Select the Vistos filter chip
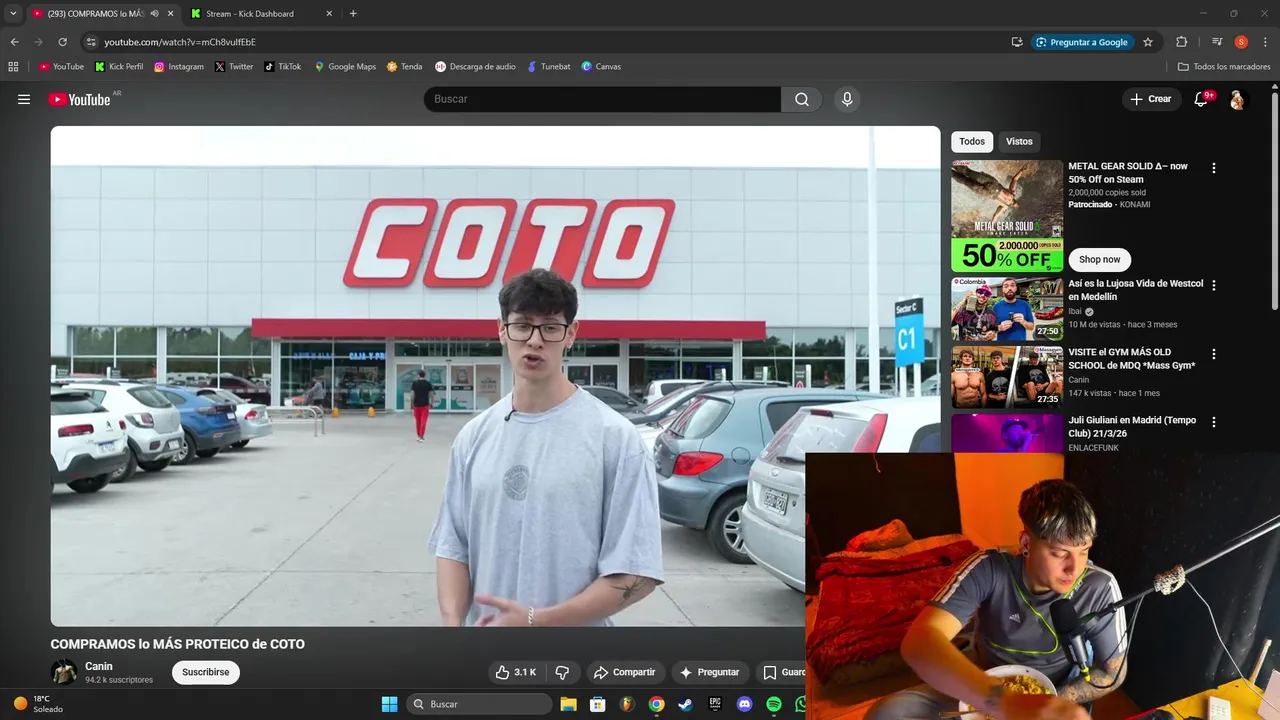This screenshot has height=720, width=1280. pyautogui.click(x=1019, y=142)
